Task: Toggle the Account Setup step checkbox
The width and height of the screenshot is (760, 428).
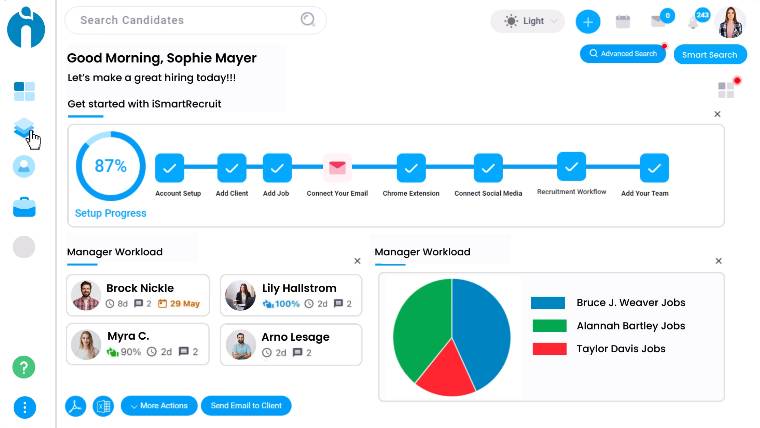Action: 170,168
